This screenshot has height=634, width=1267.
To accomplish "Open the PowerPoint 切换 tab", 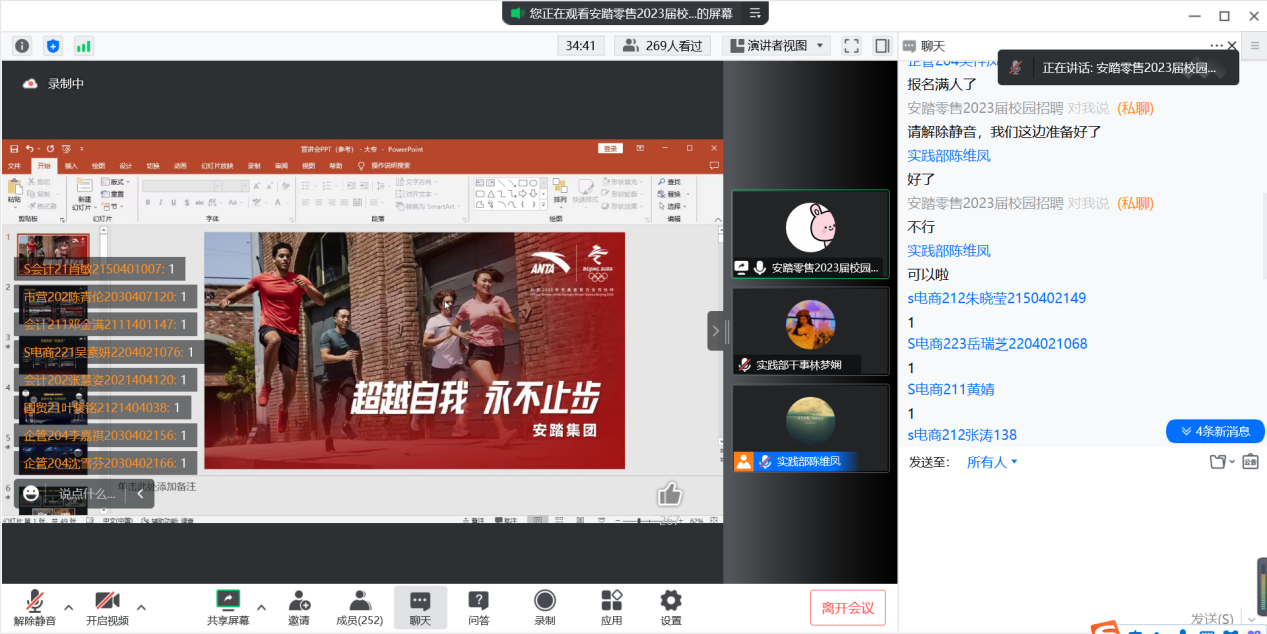I will (x=153, y=165).
